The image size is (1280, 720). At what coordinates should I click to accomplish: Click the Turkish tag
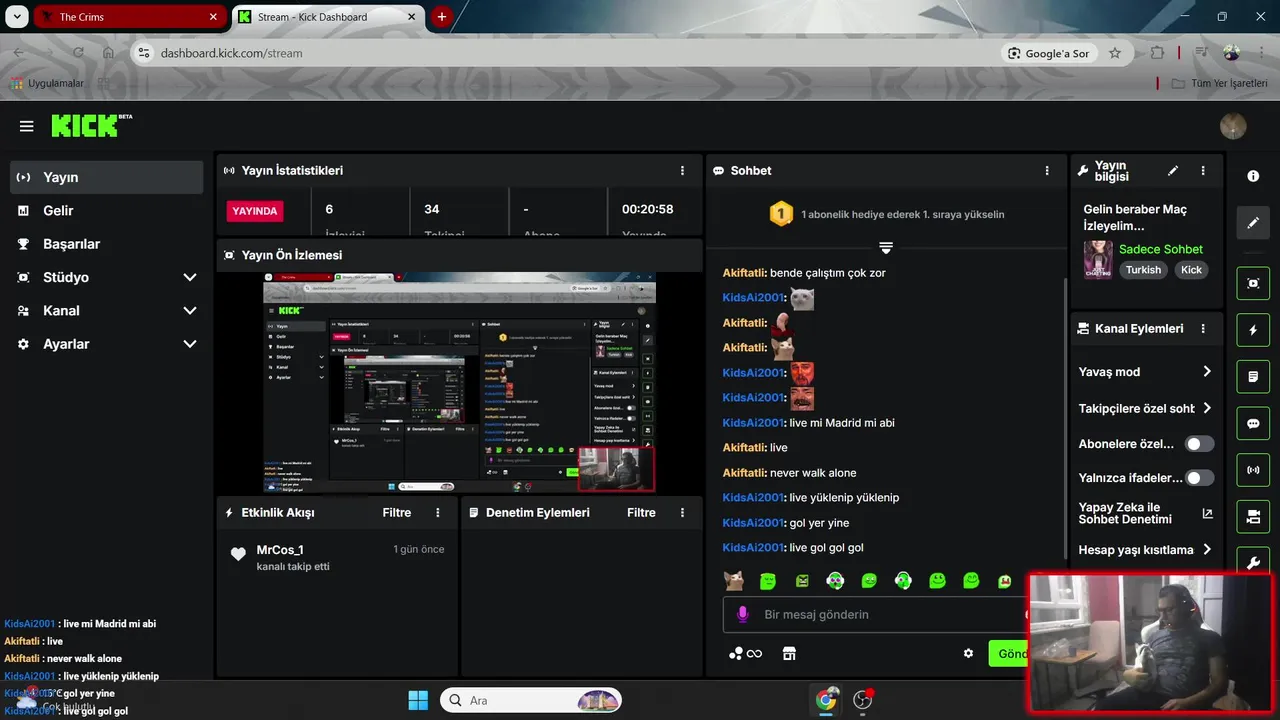click(1143, 270)
